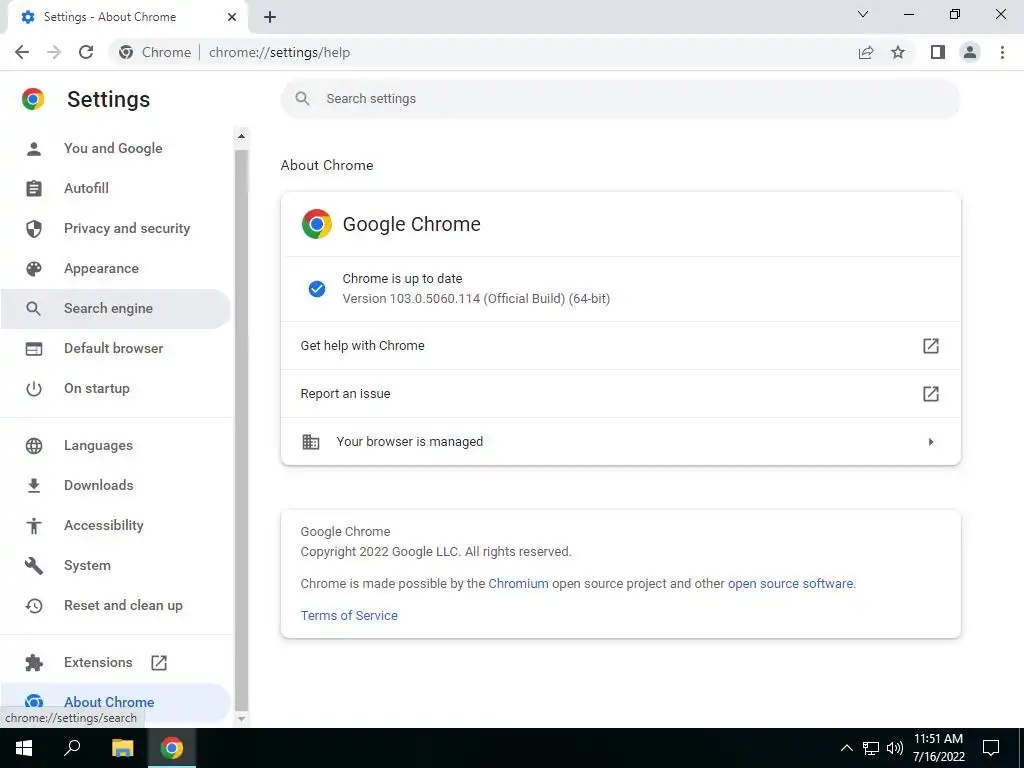Click the external link icon next to Extensions

[159, 662]
